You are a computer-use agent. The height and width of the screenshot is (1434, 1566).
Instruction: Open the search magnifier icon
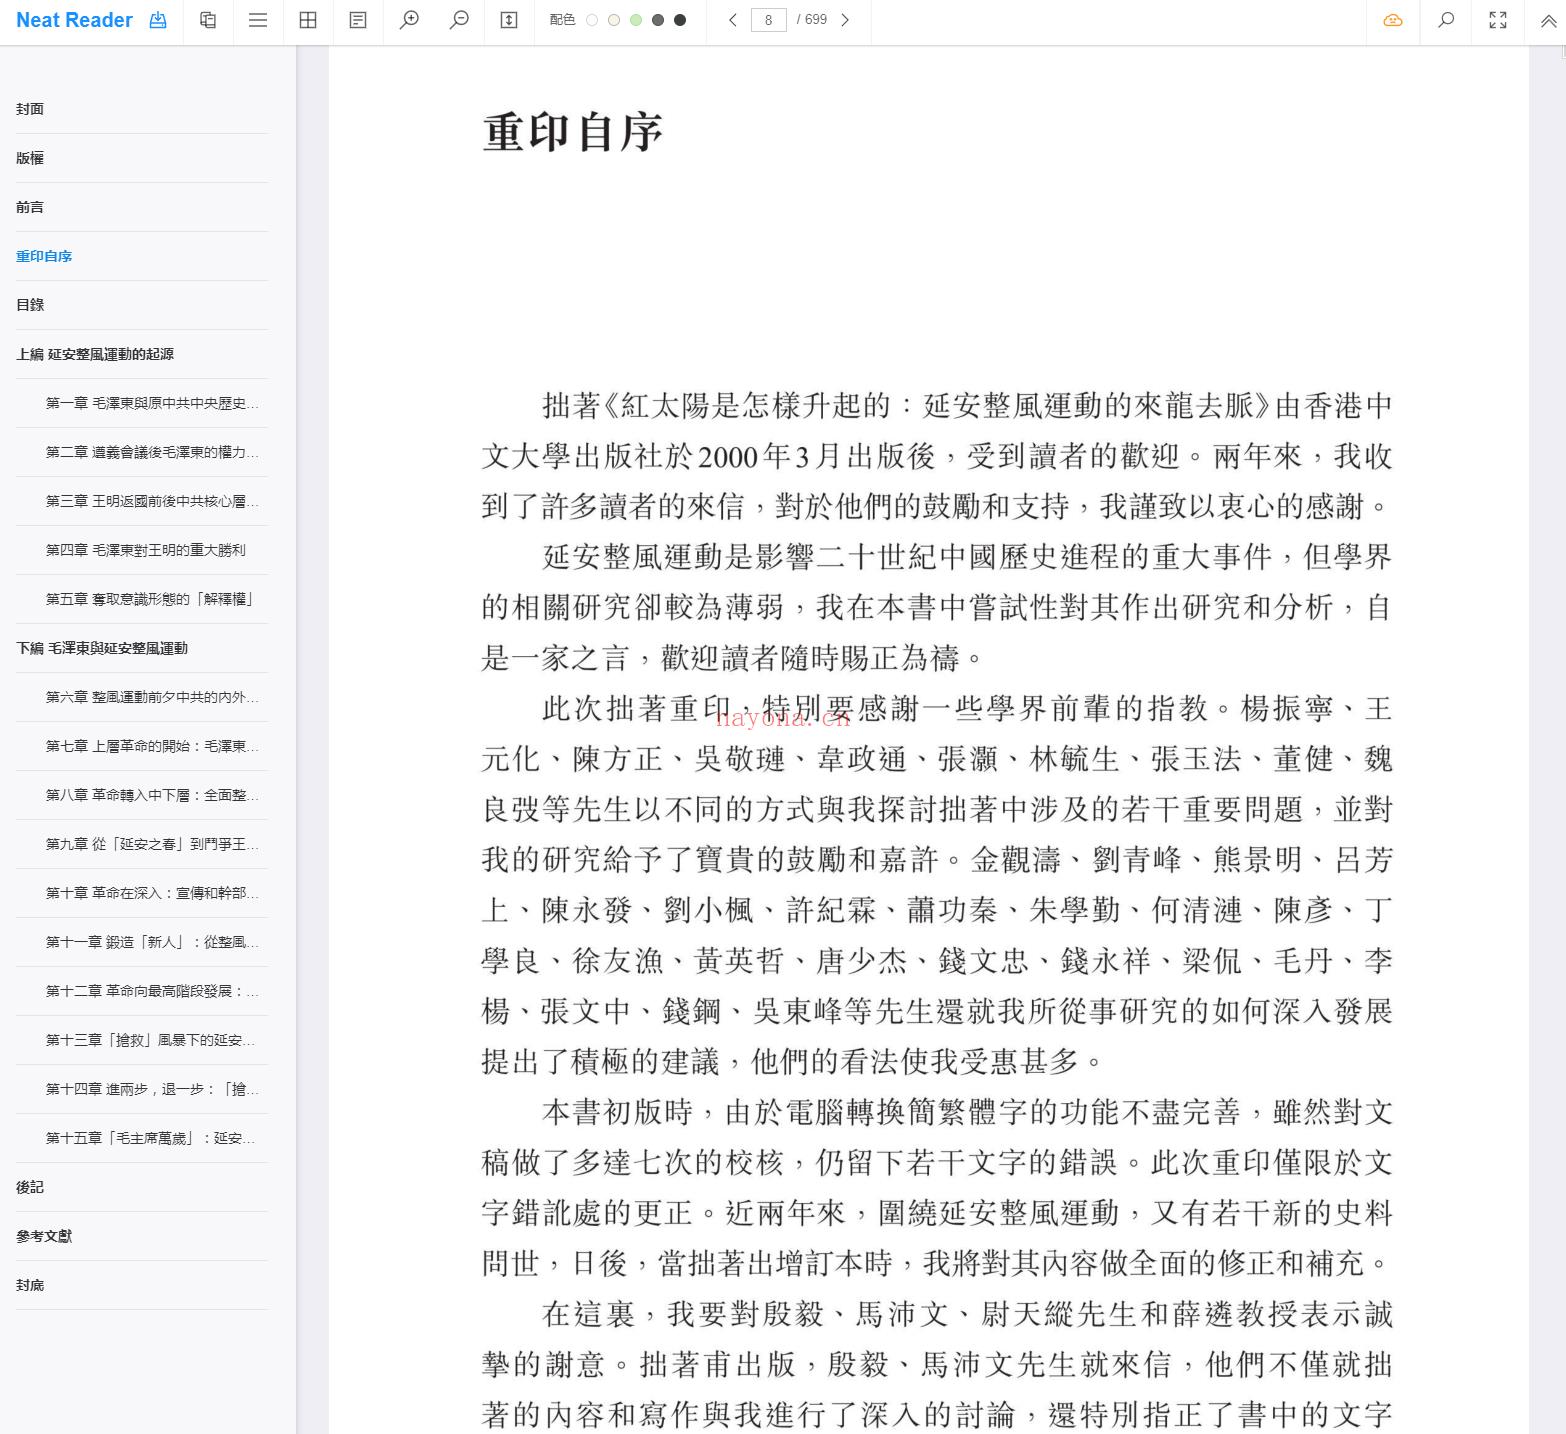[1446, 20]
